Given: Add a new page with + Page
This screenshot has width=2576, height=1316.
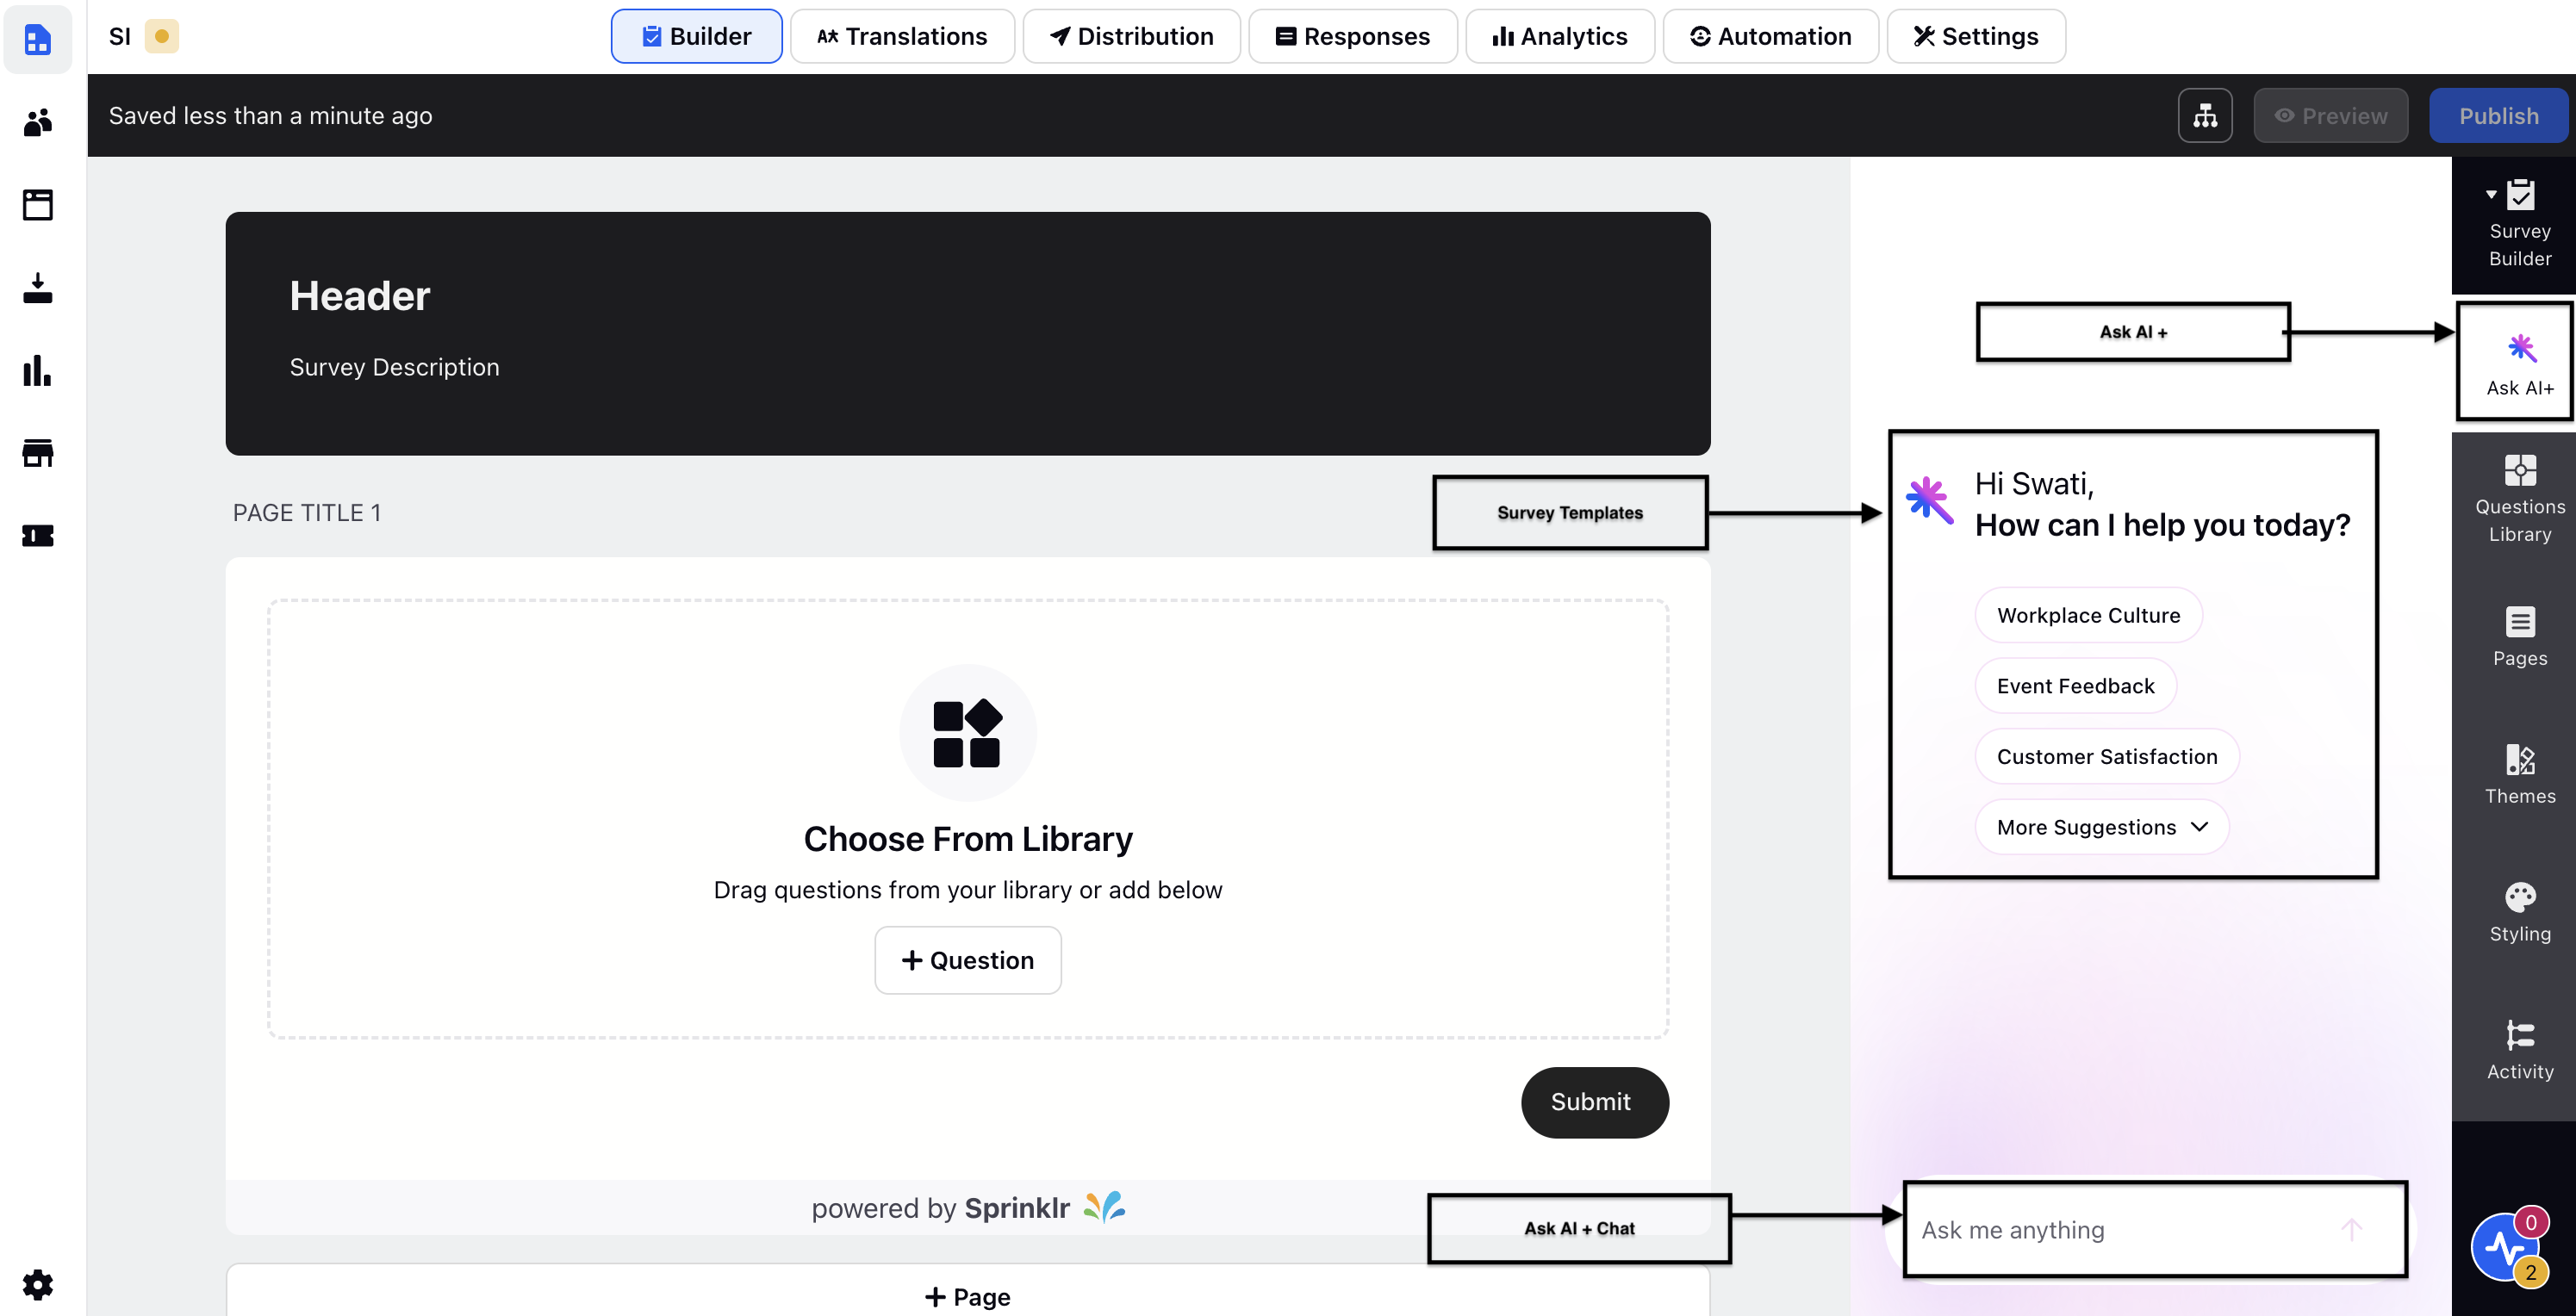Looking at the screenshot, I should 967,1296.
